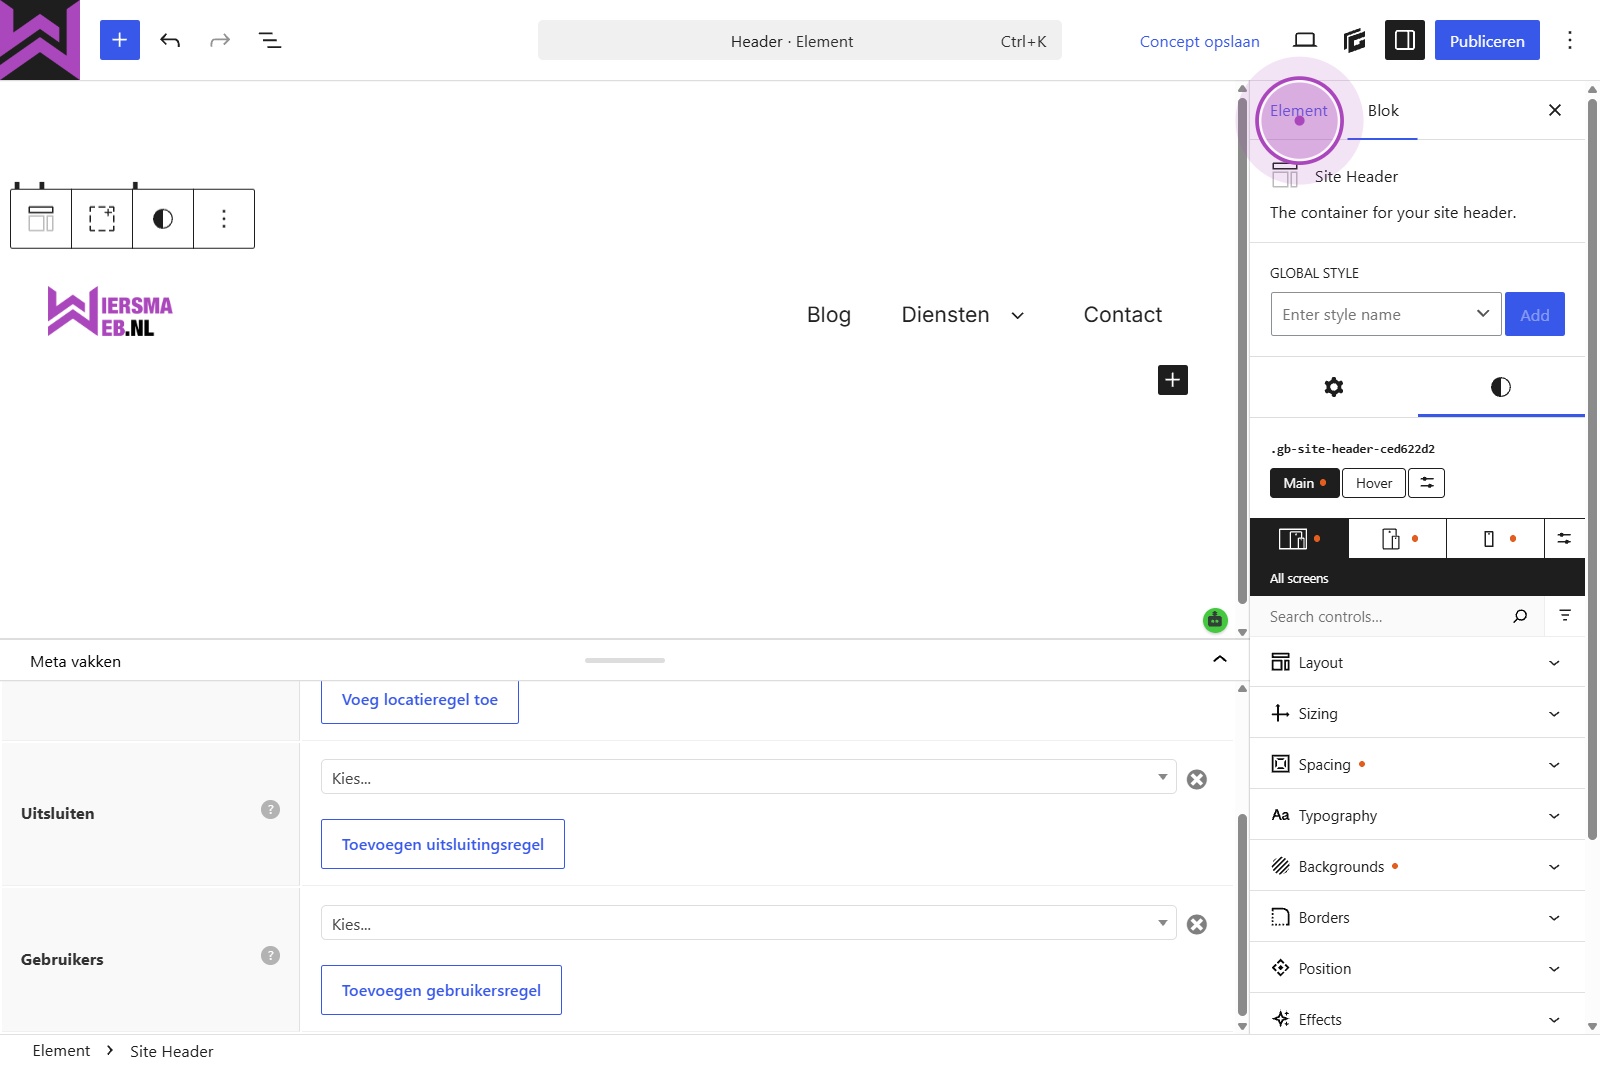Image resolution: width=1600 pixels, height=1065 pixels.
Task: Expand the Typography section
Action: [1417, 815]
